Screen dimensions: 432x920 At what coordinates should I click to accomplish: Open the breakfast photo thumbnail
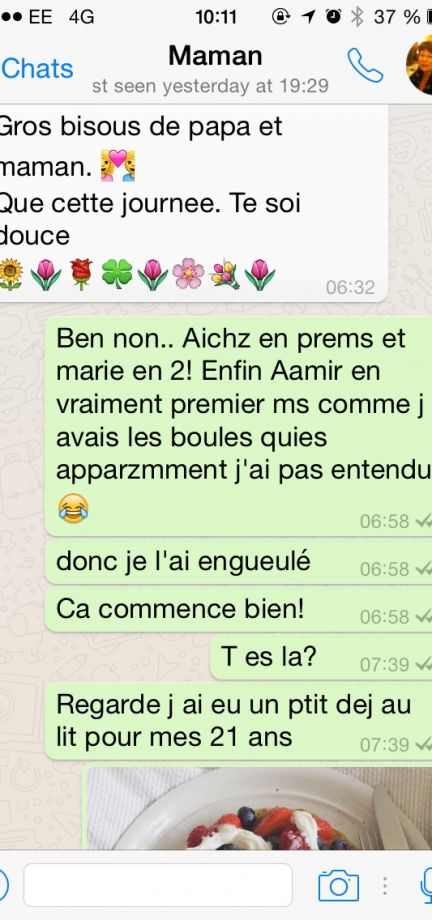pos(258,807)
